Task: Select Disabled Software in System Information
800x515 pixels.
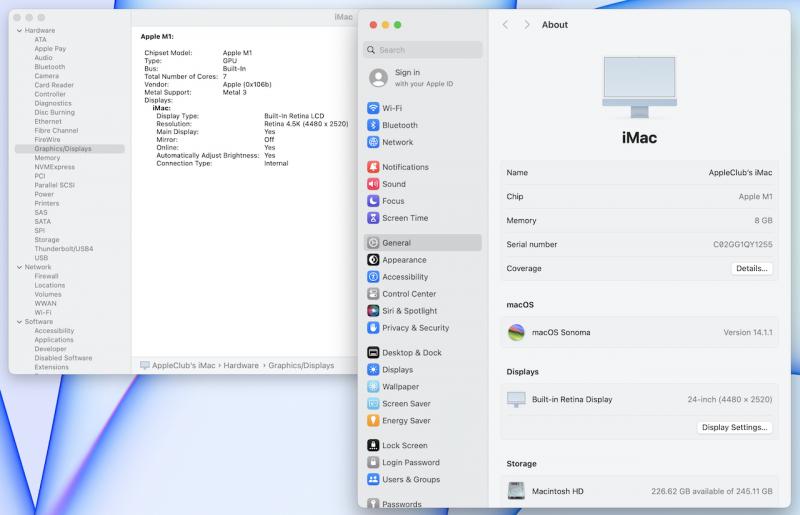Action: (x=63, y=358)
